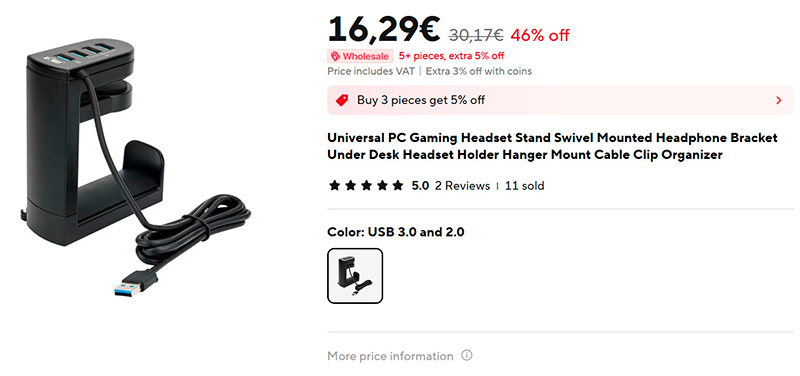Click the 11 sold label
Image resolution: width=800 pixels, height=376 pixels.
(524, 186)
